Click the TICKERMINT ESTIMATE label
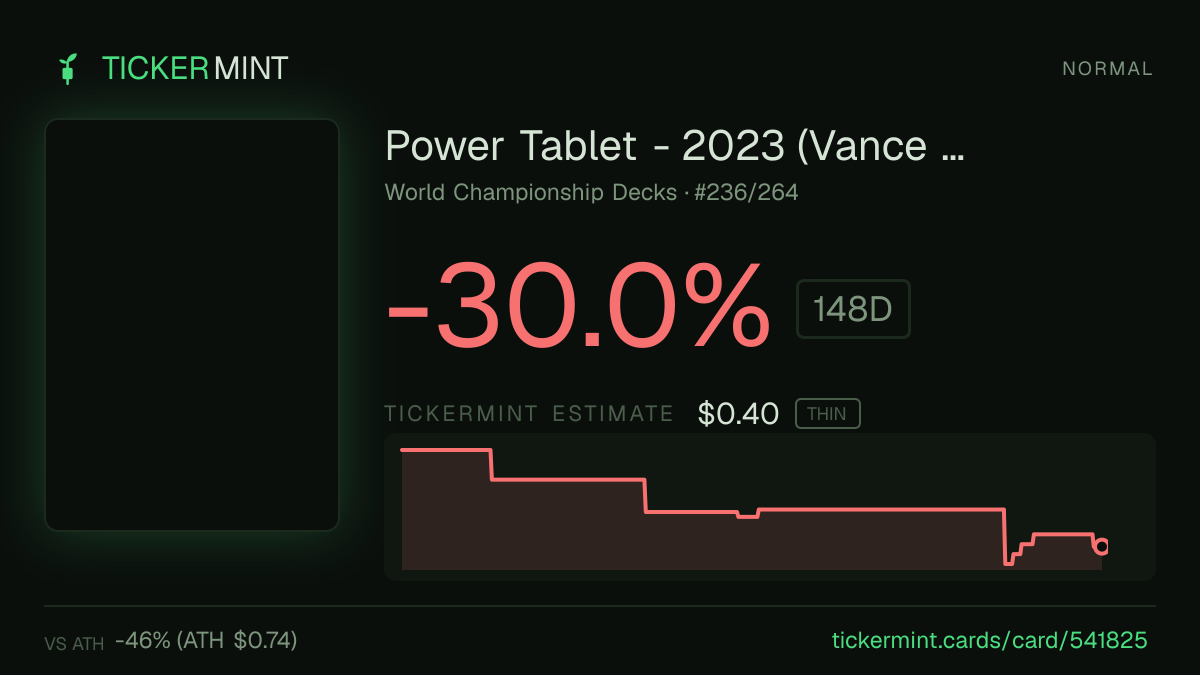Screen dimensions: 1200x675 [529, 414]
